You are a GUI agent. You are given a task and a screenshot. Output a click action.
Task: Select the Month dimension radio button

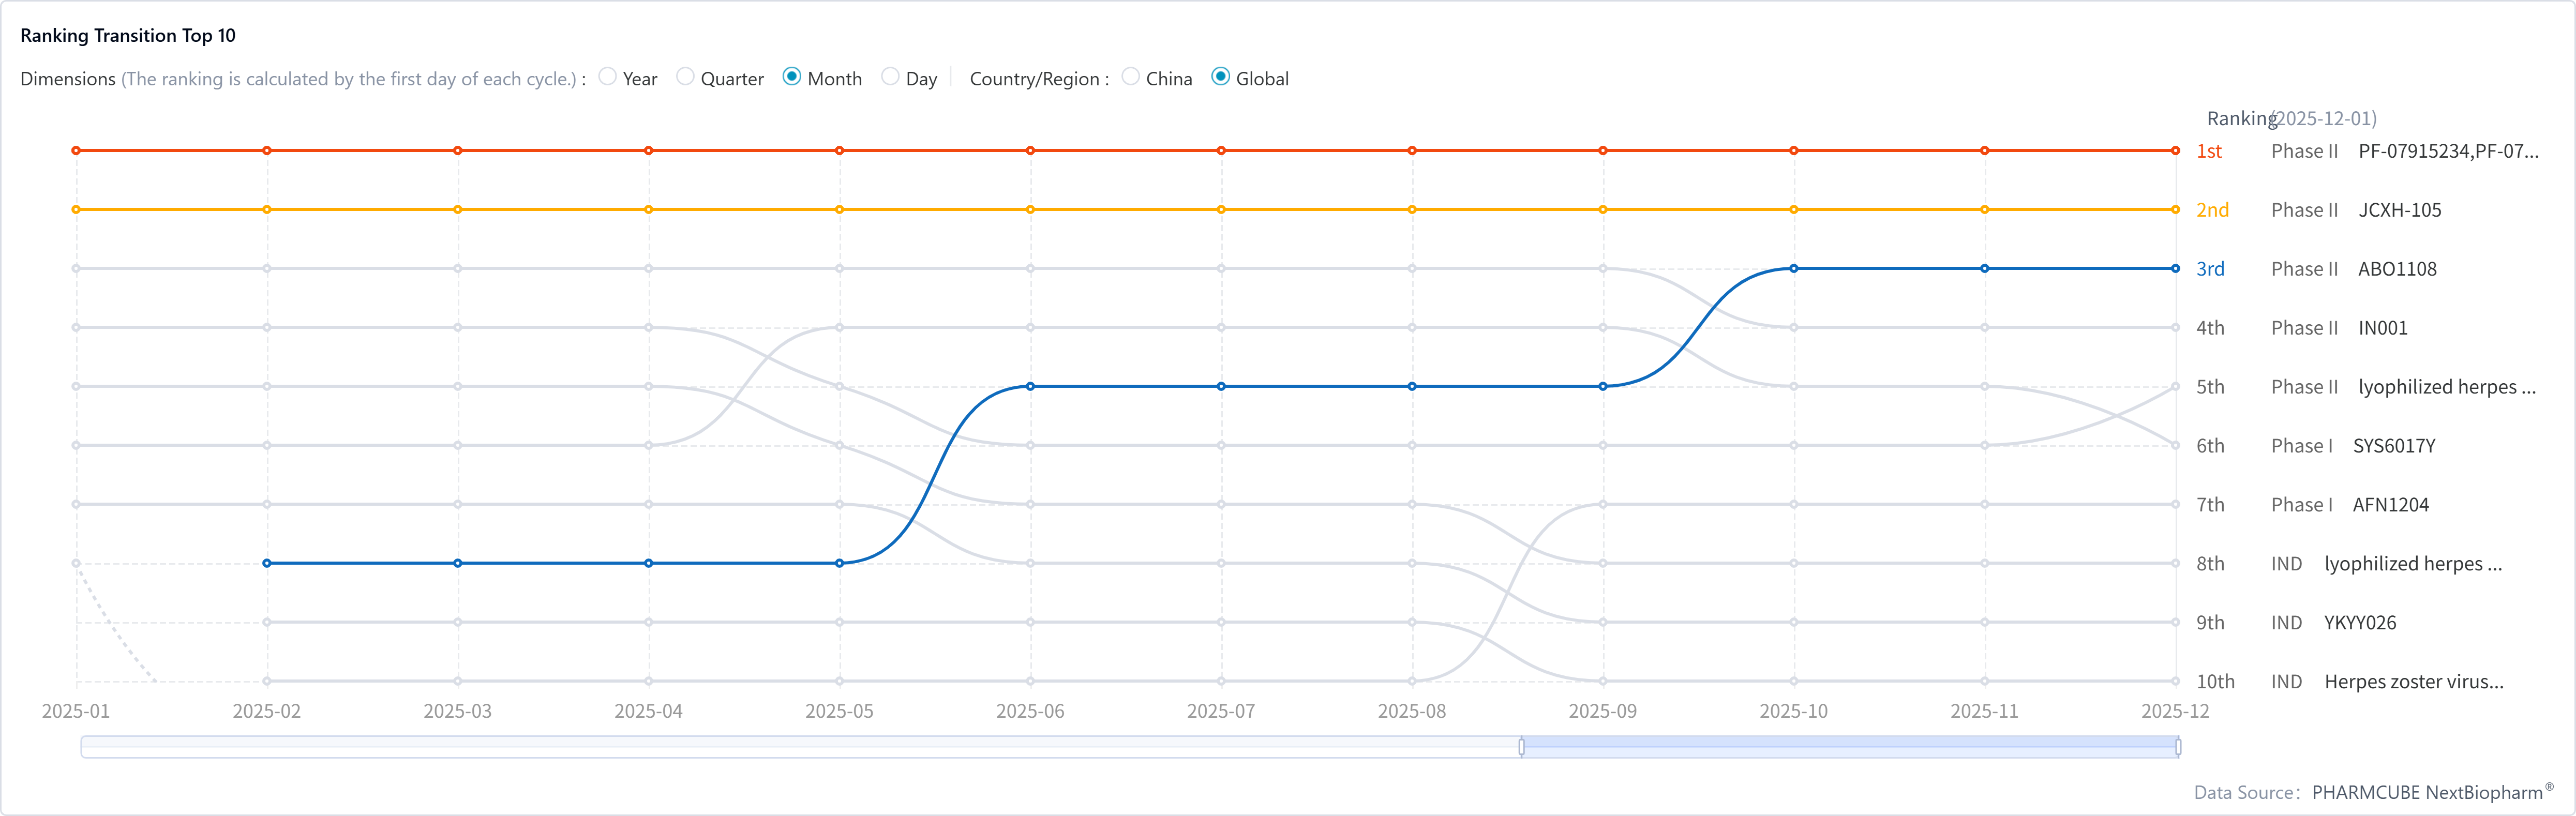[x=792, y=77]
